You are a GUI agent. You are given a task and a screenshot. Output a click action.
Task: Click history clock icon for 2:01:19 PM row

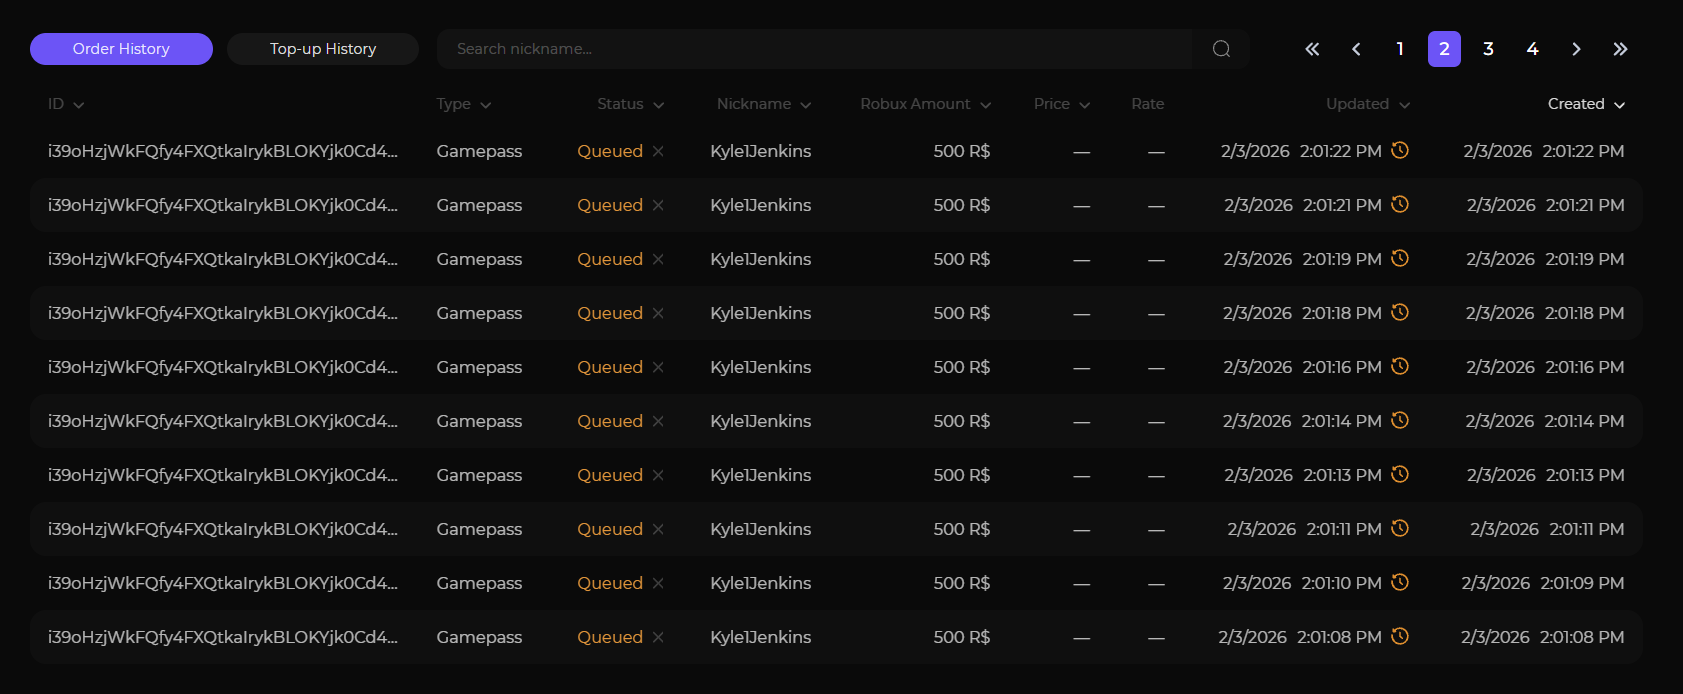click(1400, 258)
